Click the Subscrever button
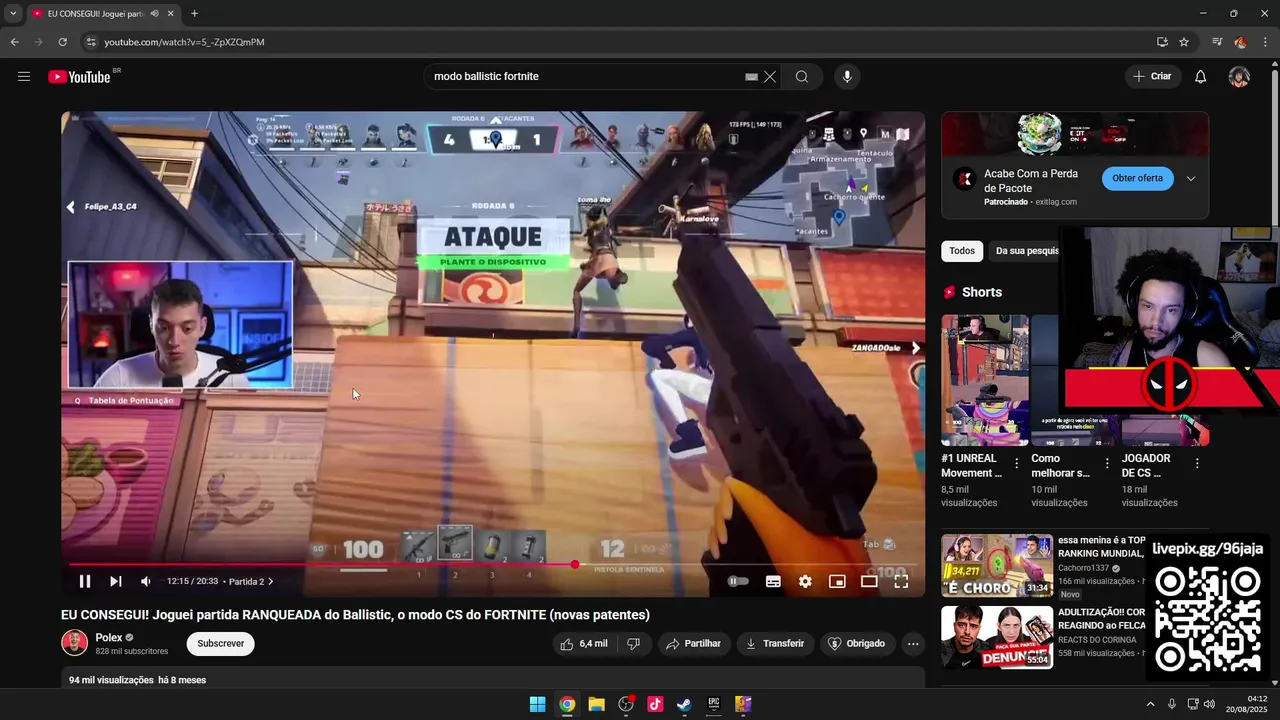 click(x=220, y=644)
